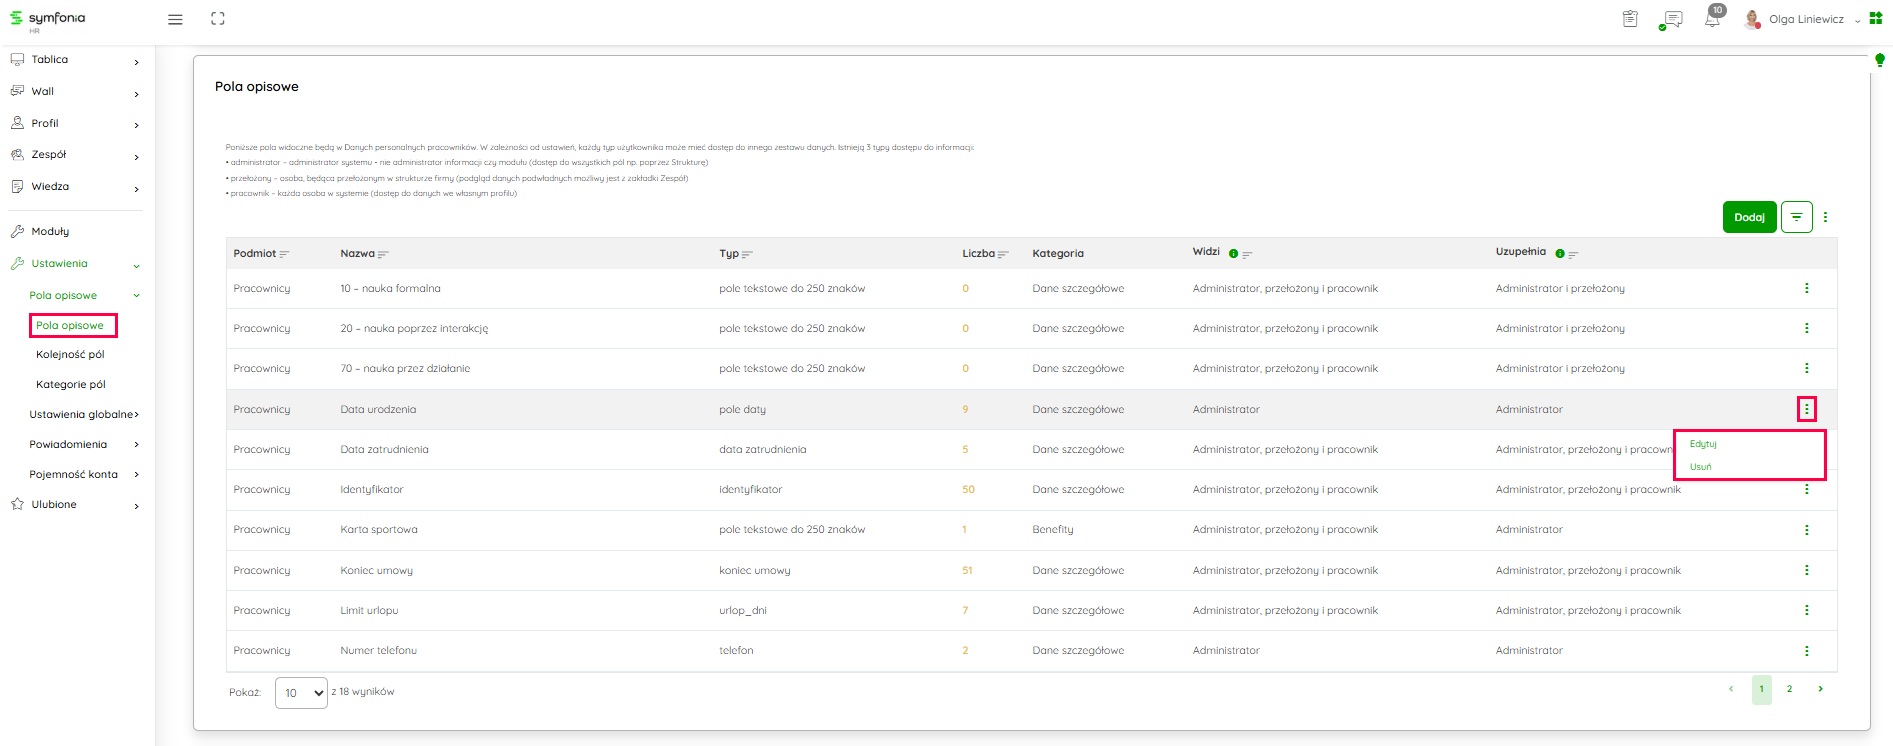Open the notifications bell
1893x746 pixels.
click(1712, 19)
